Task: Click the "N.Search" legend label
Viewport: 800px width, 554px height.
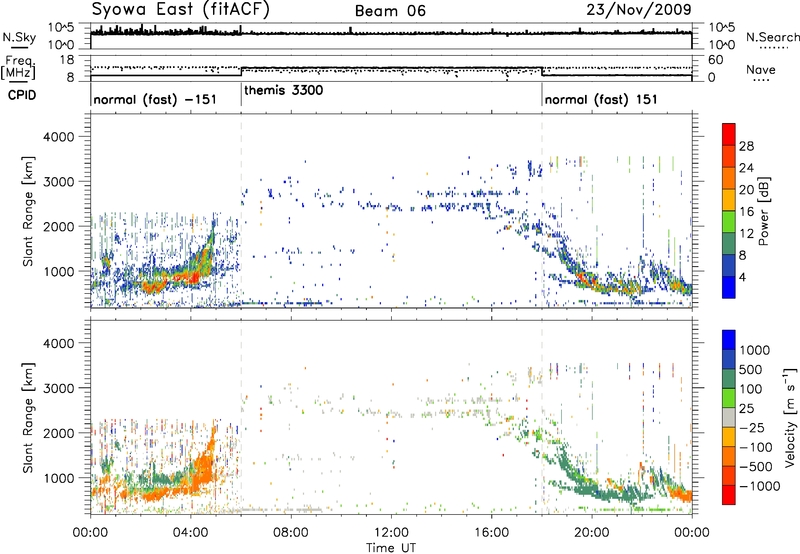Action: click(x=772, y=37)
